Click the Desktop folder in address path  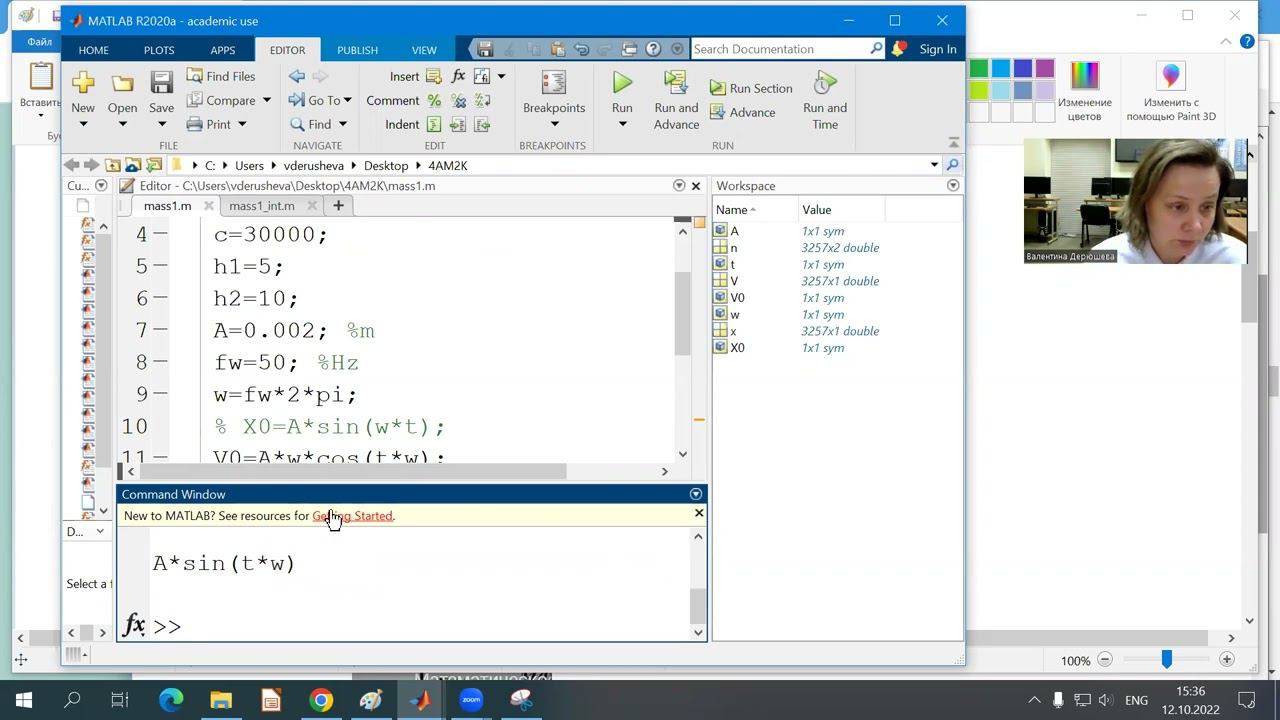click(386, 166)
